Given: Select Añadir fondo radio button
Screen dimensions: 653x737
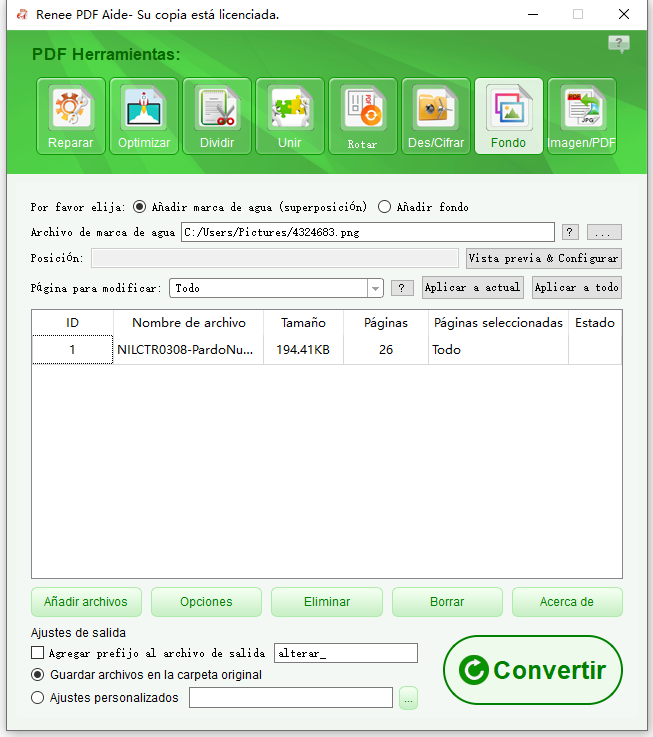Looking at the screenshot, I should pos(384,207).
